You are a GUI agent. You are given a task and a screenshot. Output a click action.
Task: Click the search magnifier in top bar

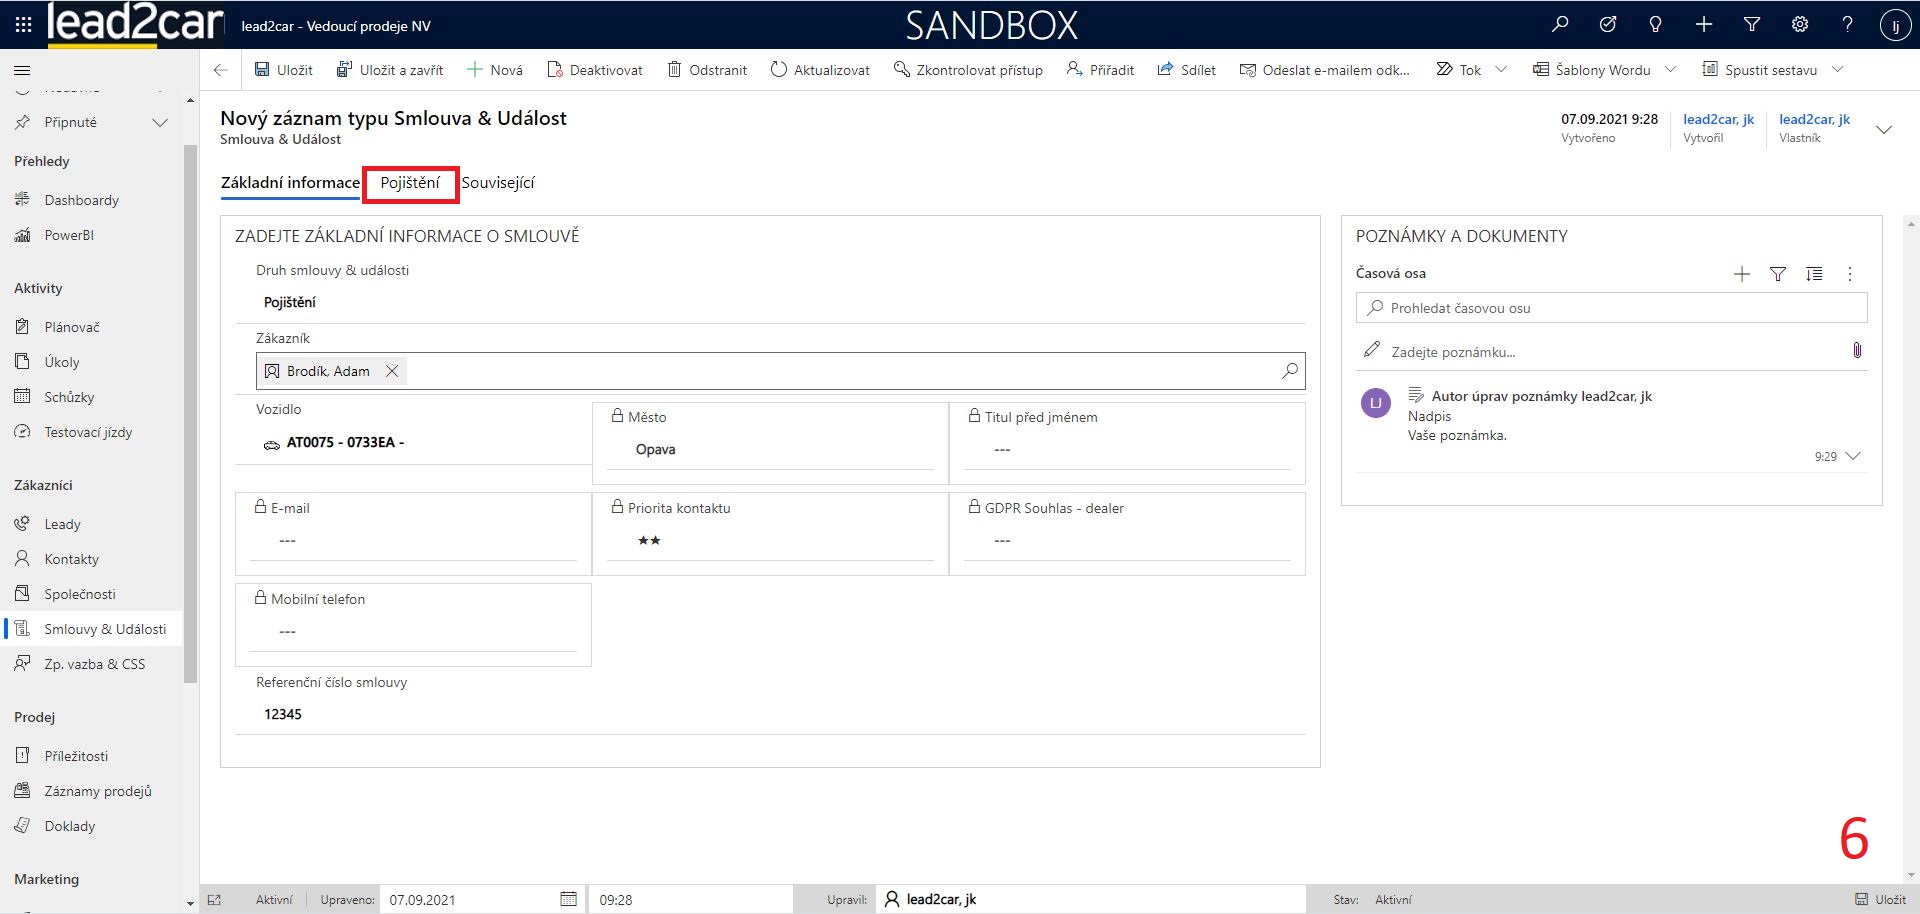pos(1560,25)
